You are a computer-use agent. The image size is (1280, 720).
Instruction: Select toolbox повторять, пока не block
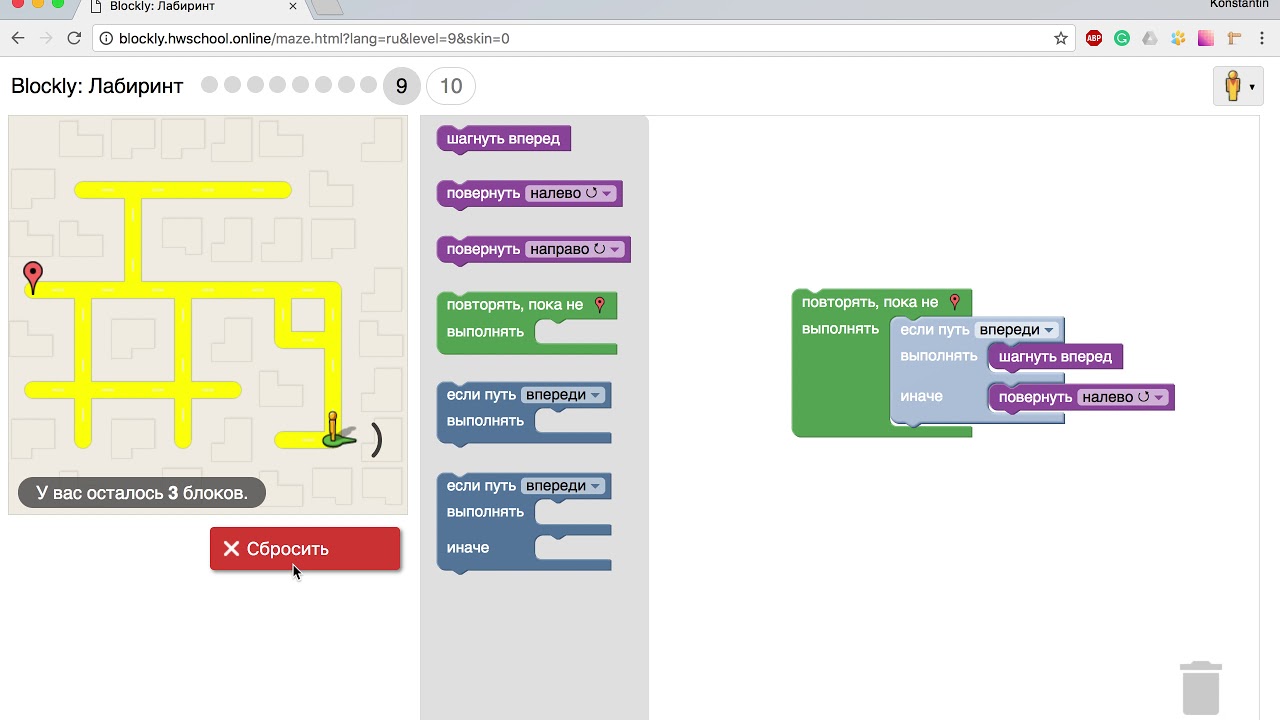coord(526,322)
